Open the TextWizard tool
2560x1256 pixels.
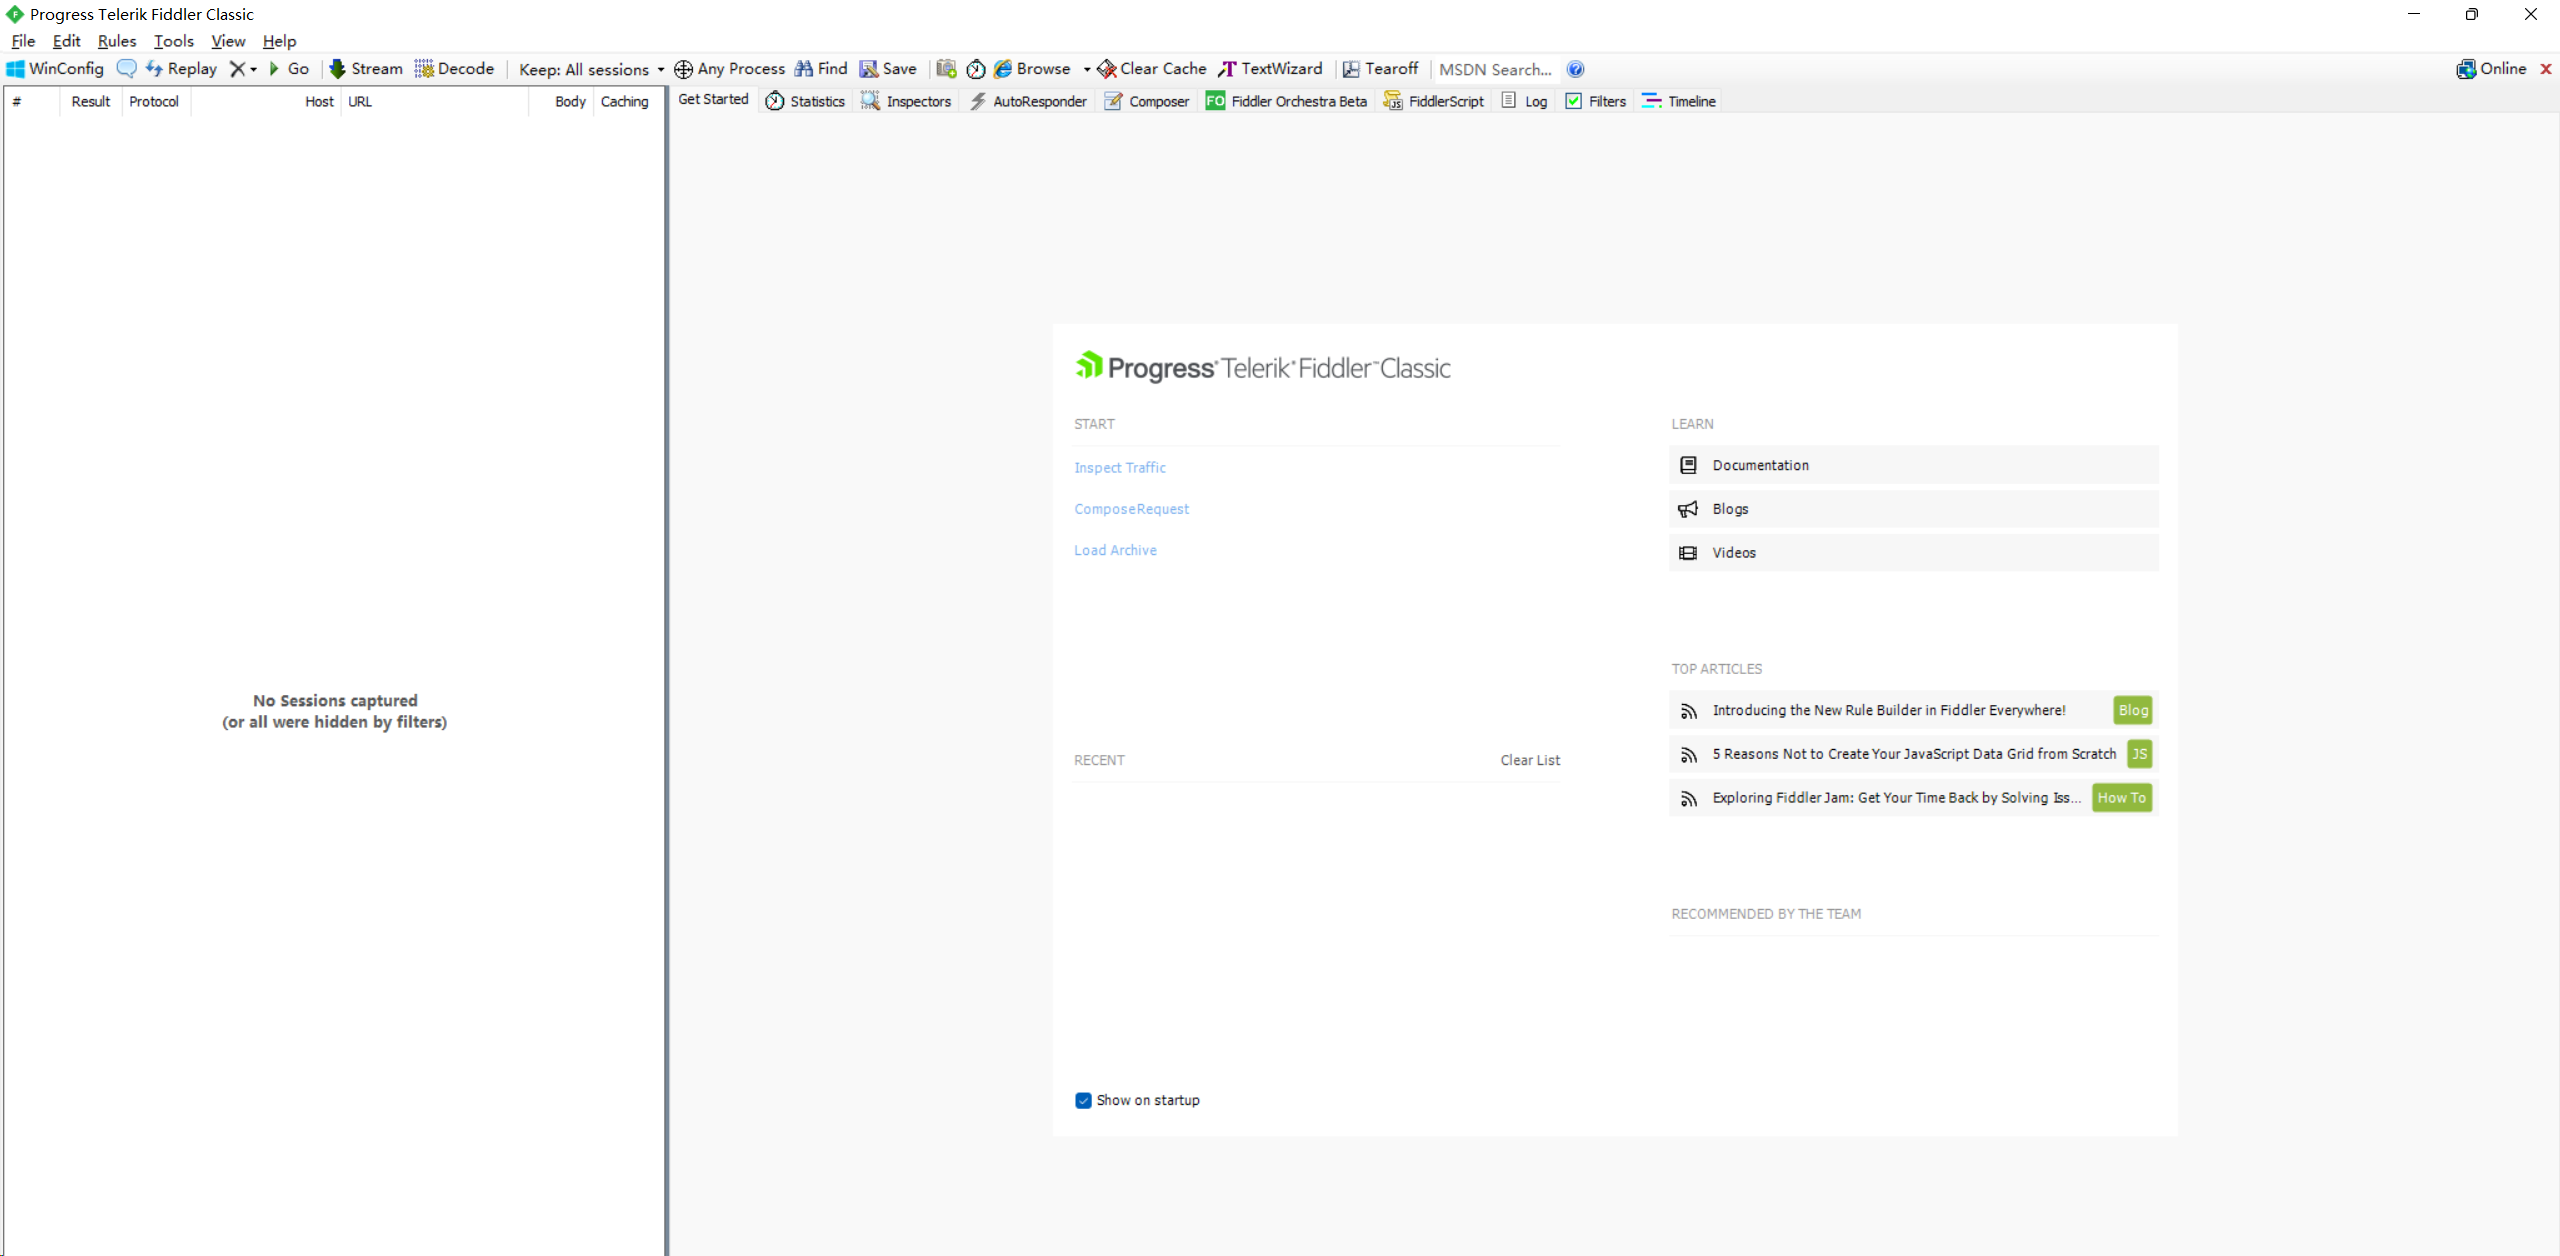1270,69
